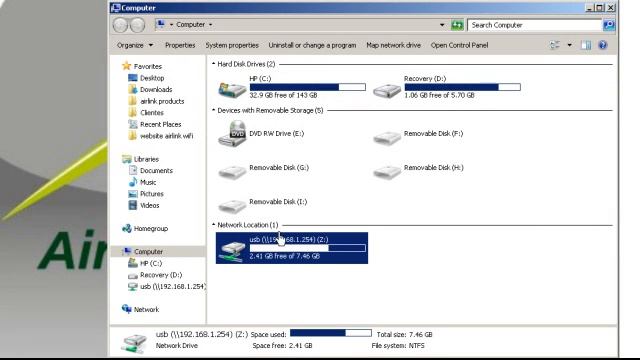Click "32.9 GB free of 143 GB" text
640x360 pixels.
(283, 95)
